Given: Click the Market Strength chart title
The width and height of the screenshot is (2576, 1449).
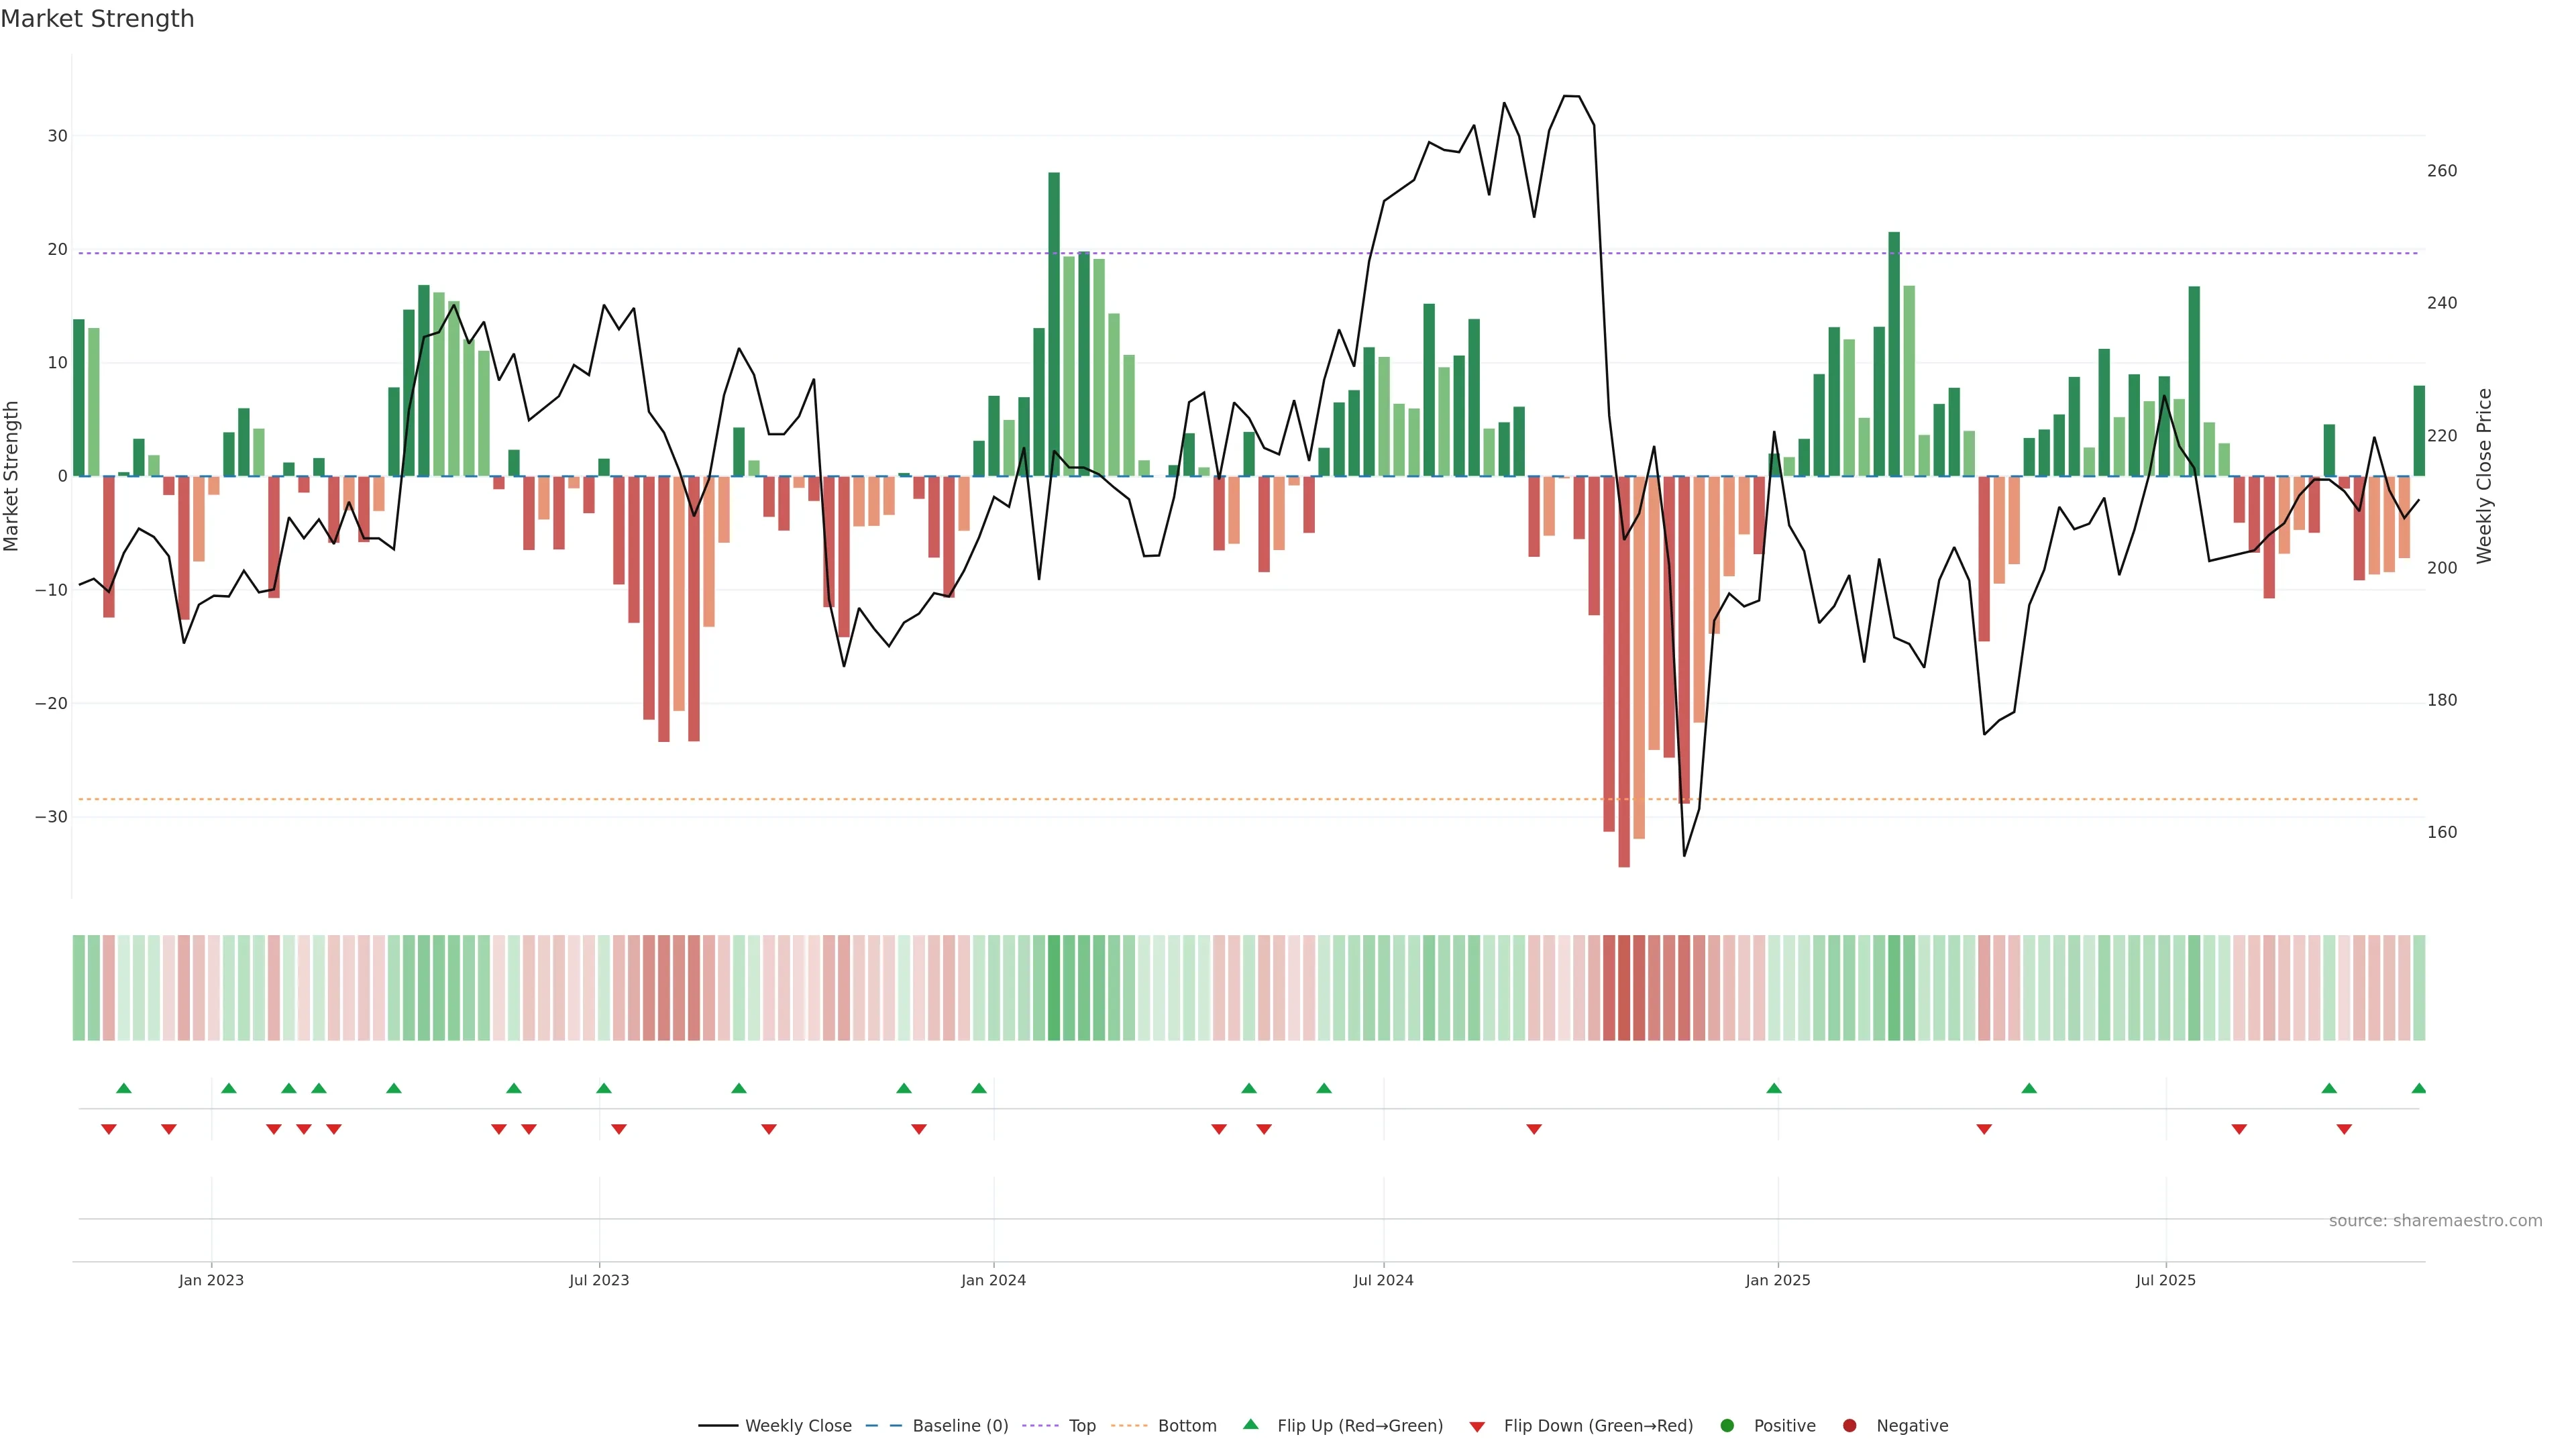Looking at the screenshot, I should (97, 19).
